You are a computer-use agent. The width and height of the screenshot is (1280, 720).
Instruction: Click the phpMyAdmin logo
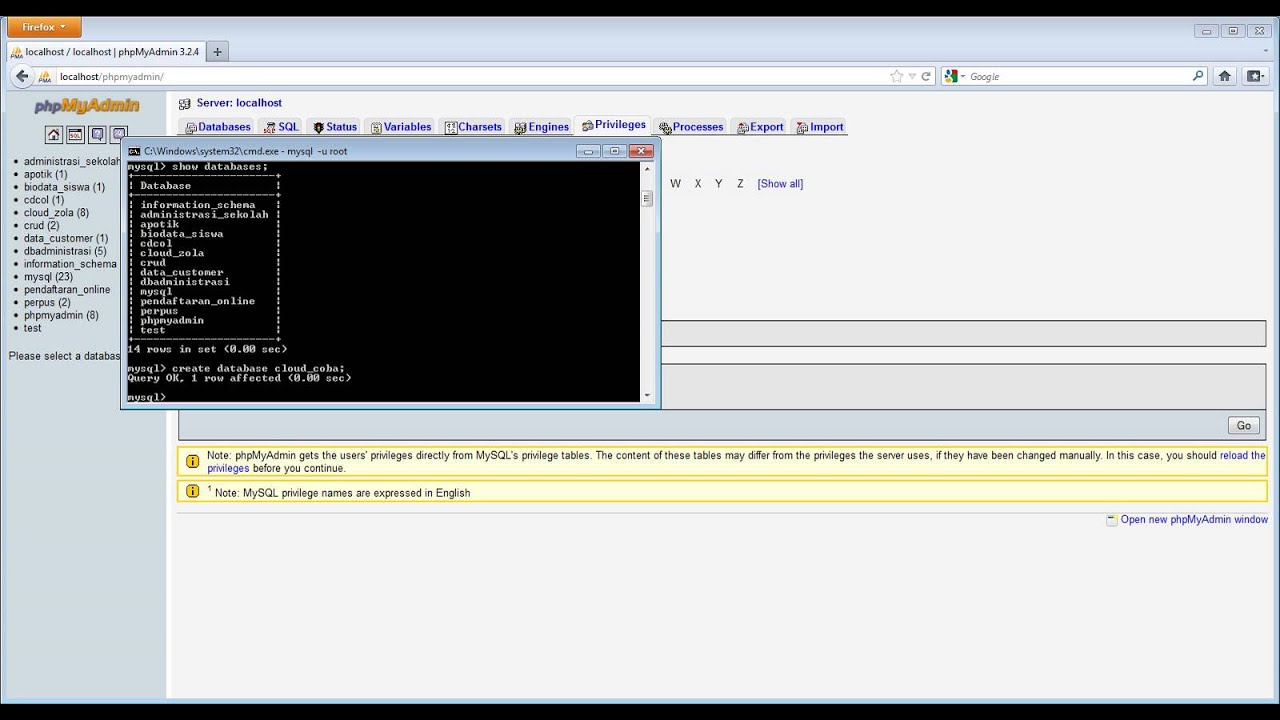pyautogui.click(x=87, y=106)
